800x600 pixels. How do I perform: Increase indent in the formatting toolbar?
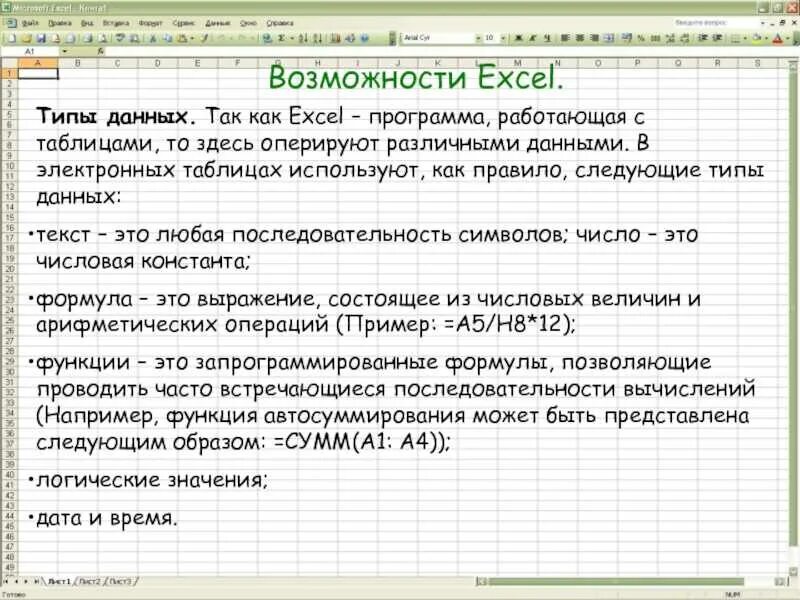point(717,38)
